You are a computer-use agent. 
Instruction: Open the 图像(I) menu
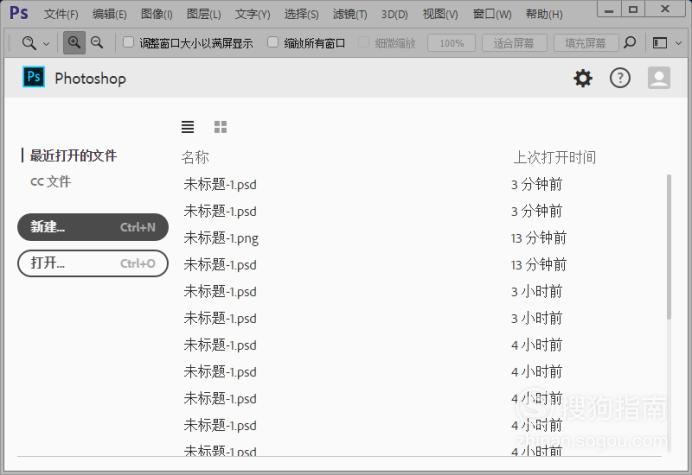[x=156, y=14]
